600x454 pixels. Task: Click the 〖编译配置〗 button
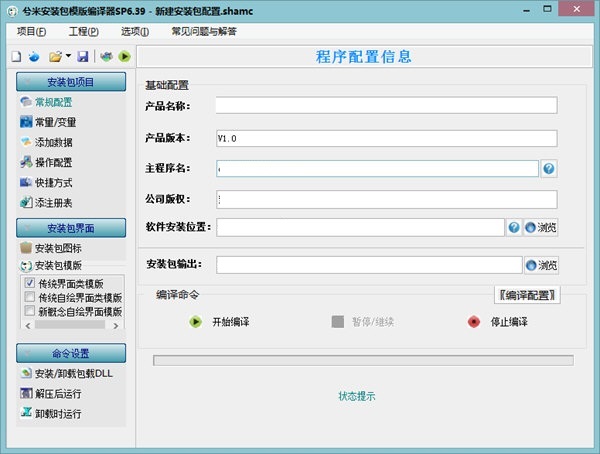tap(527, 295)
